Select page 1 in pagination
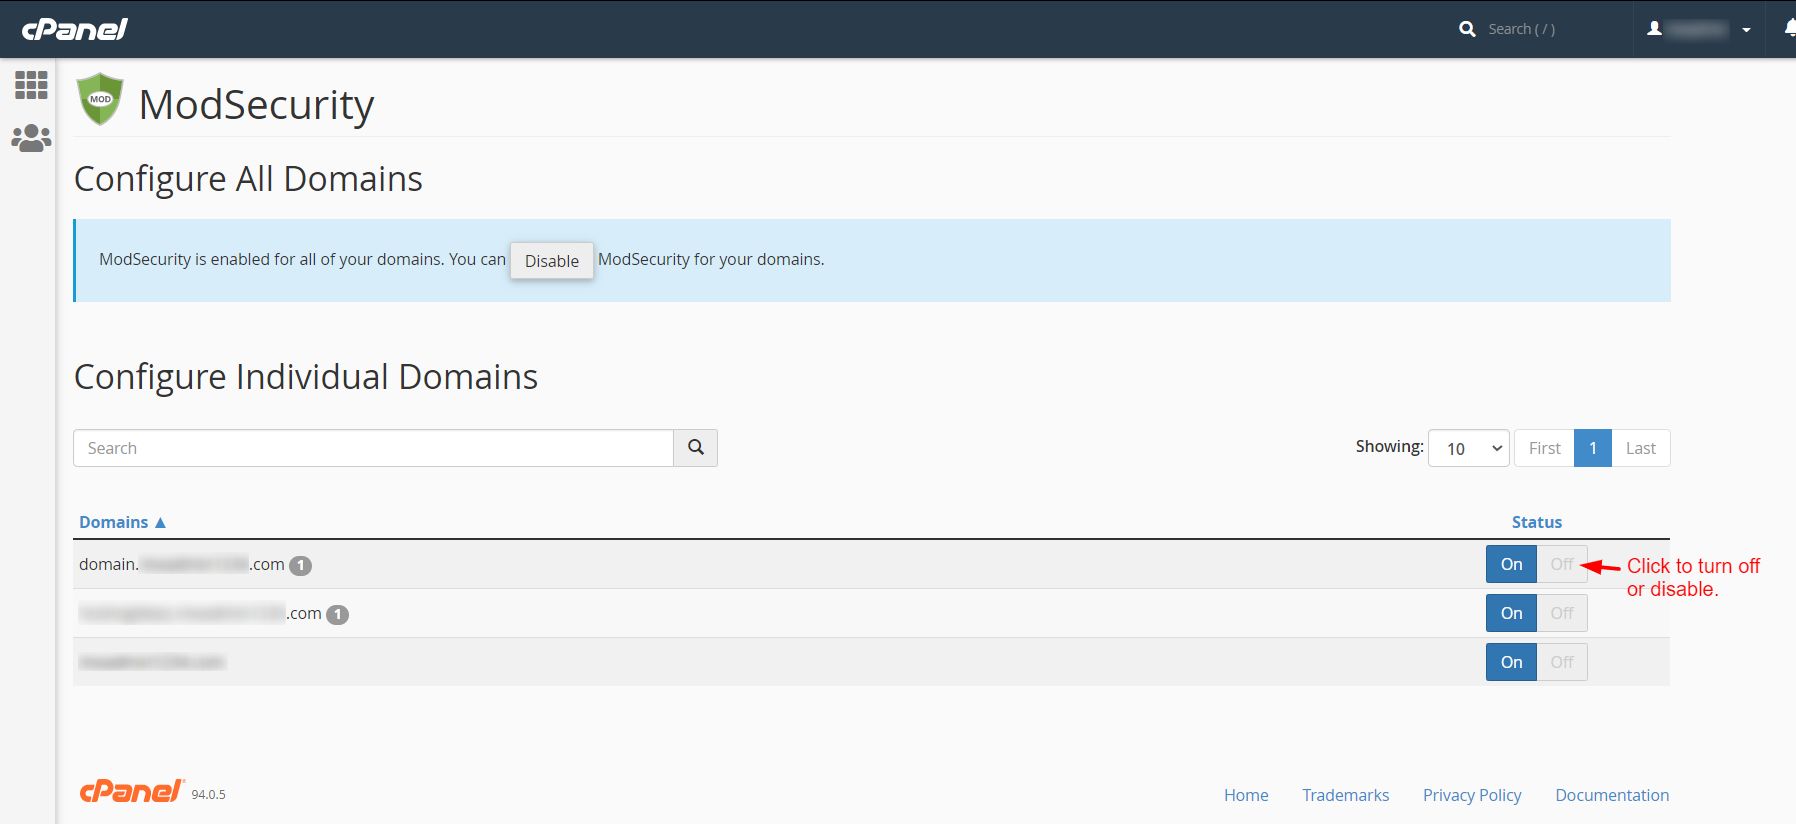1796x824 pixels. click(x=1593, y=448)
